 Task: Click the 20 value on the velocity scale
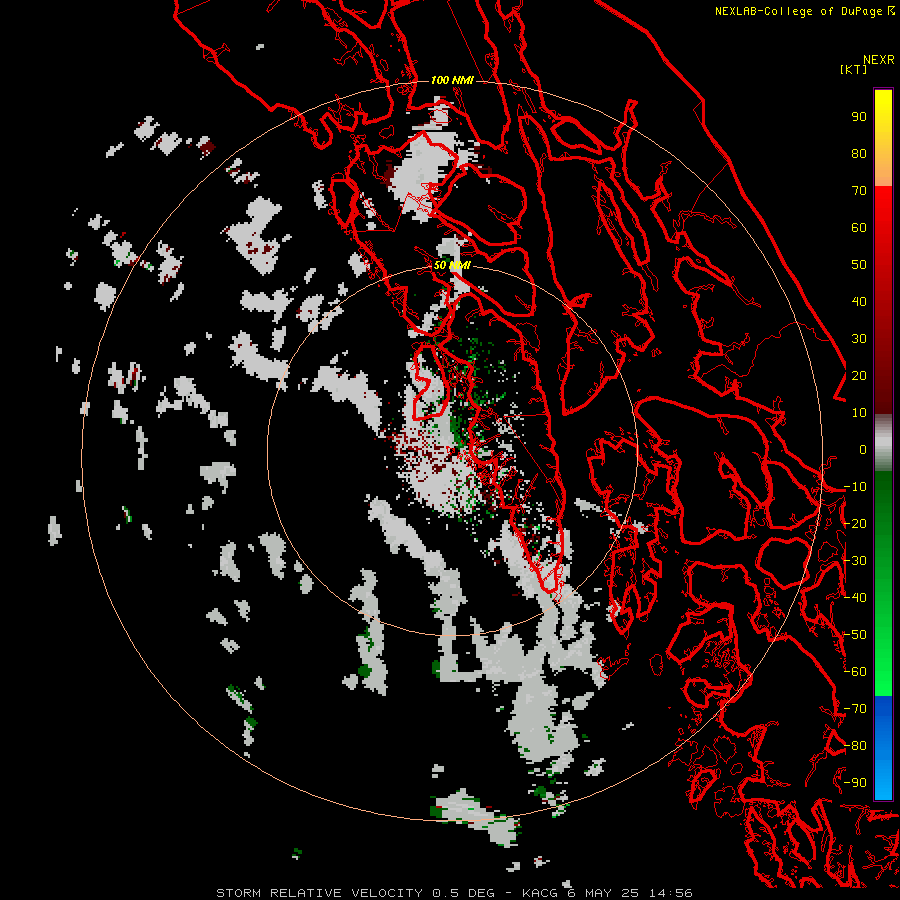pos(859,375)
